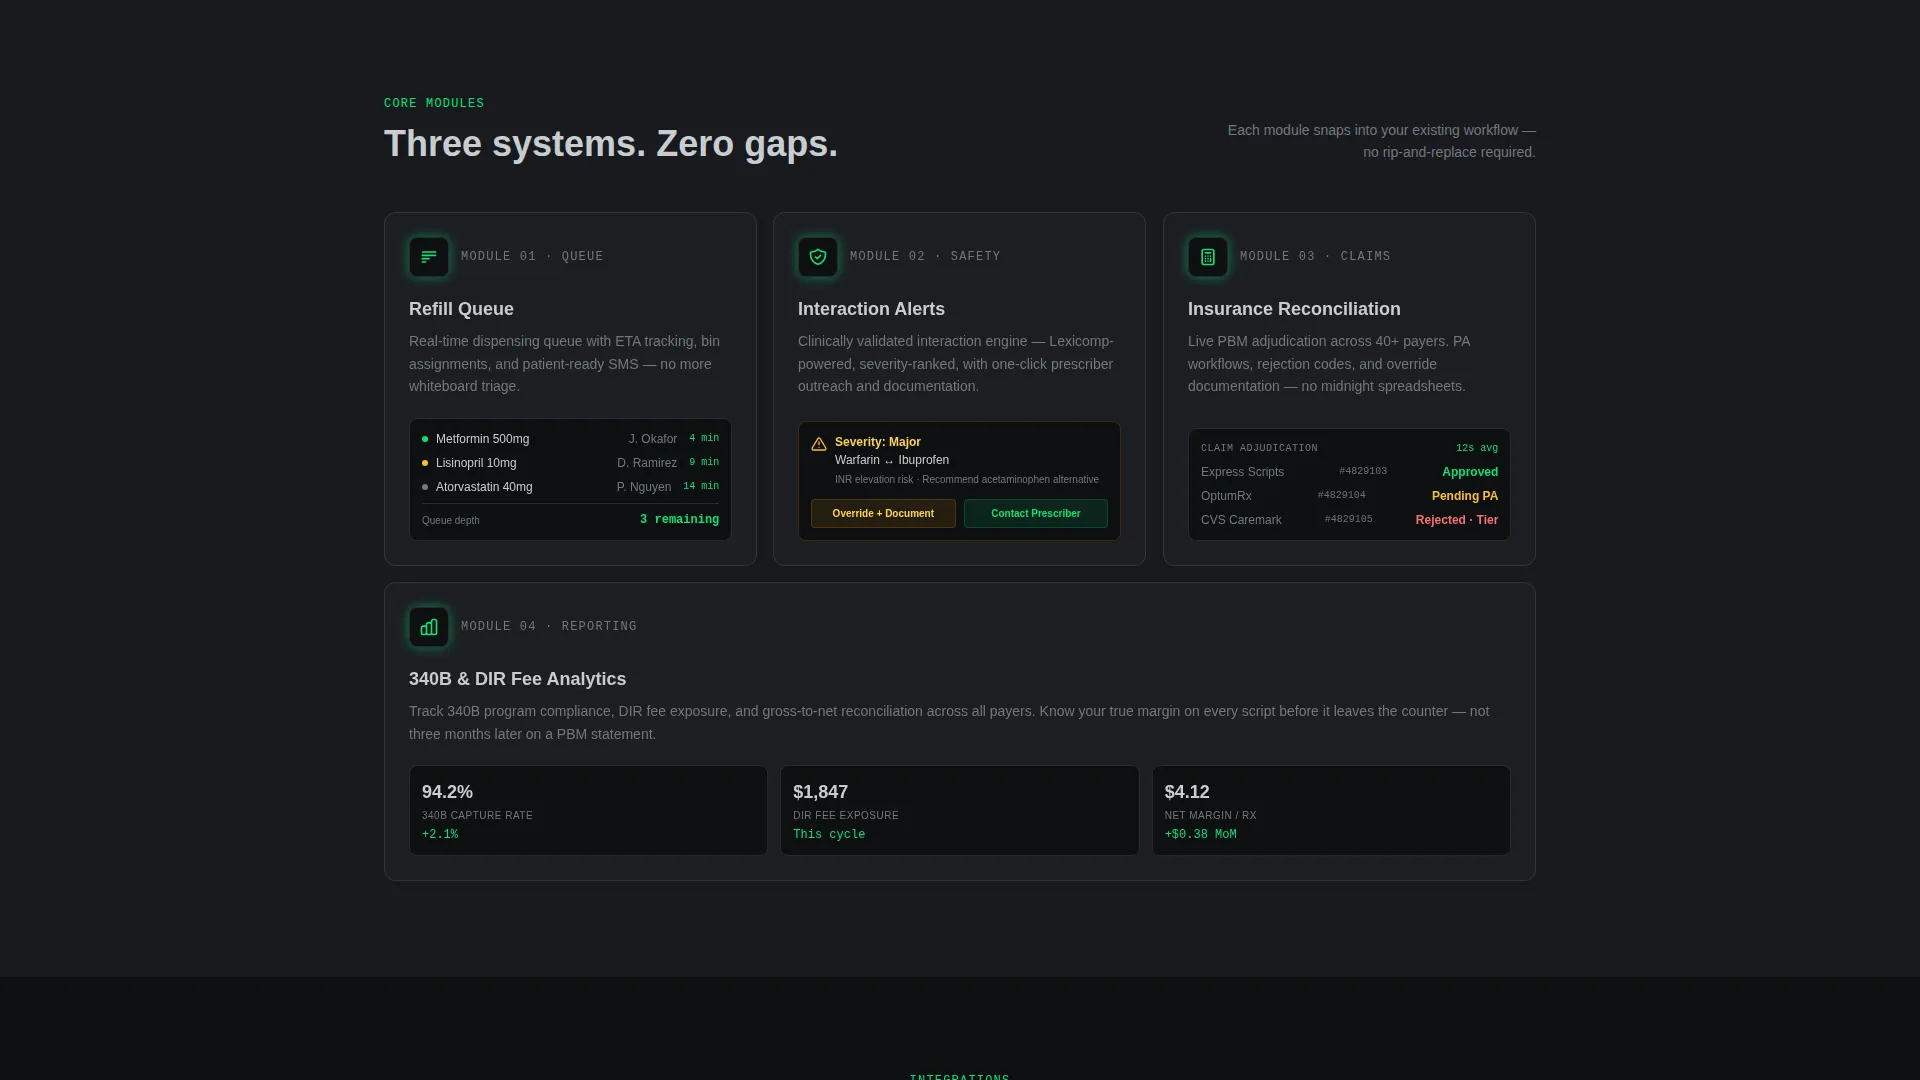Click the green status dot beside Metformin 500mg
The height and width of the screenshot is (1080, 1920).
click(425, 439)
